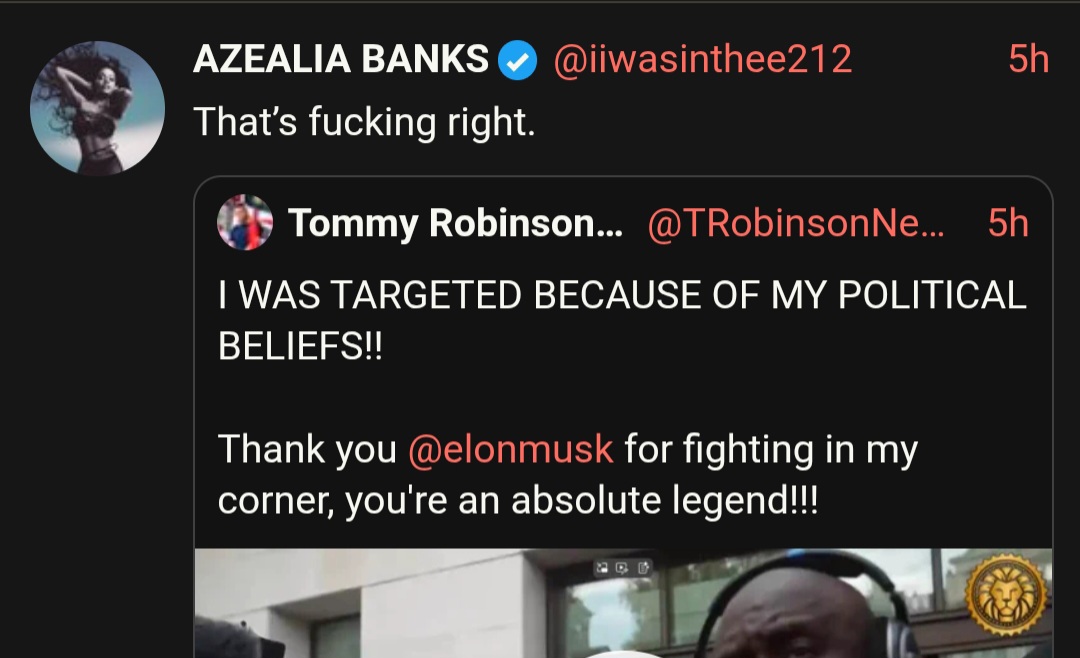Click the gold lion emblem watermark
Image resolution: width=1080 pixels, height=658 pixels.
click(1006, 595)
